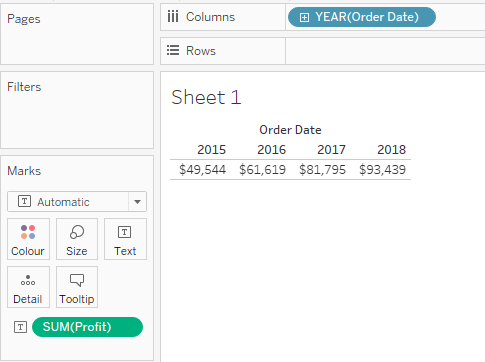The width and height of the screenshot is (485, 362).
Task: Click the Filters shelf label
Action: tap(24, 87)
